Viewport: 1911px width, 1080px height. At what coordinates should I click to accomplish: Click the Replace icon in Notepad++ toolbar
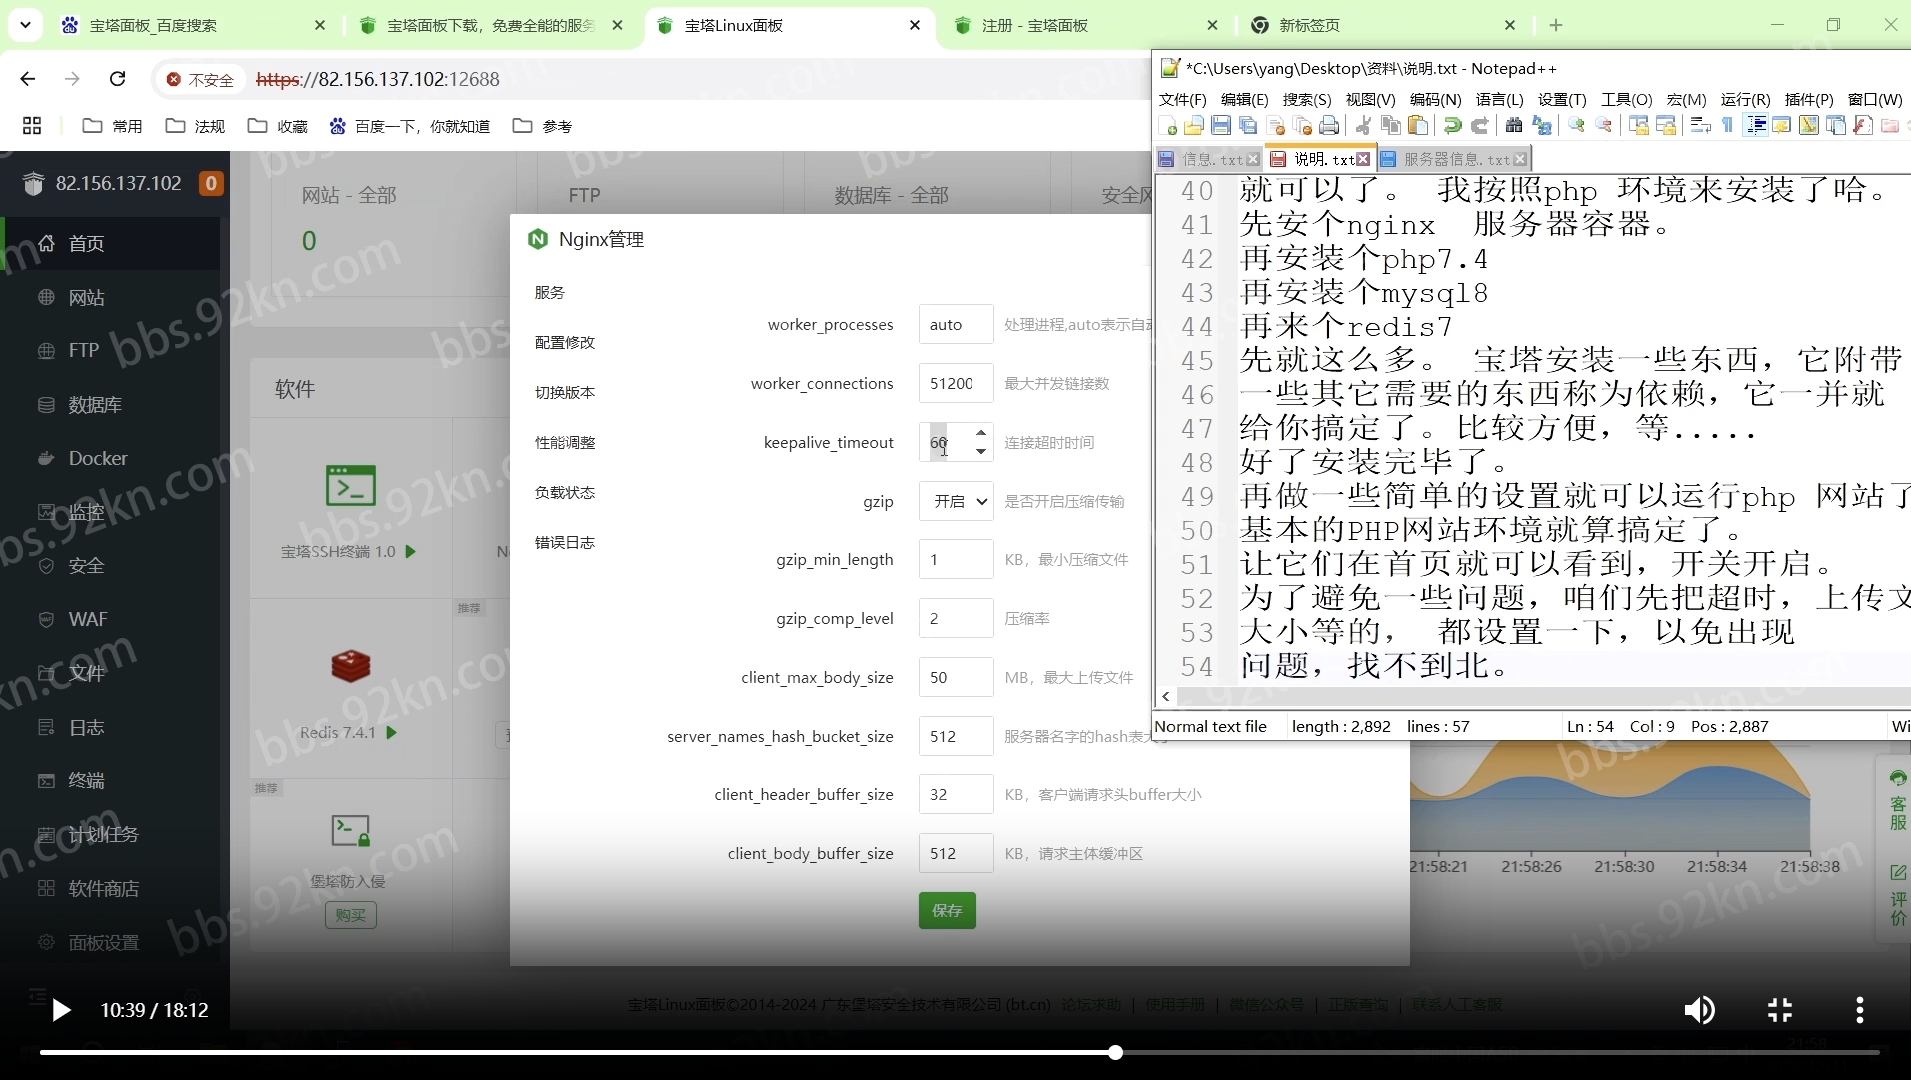tap(1541, 125)
